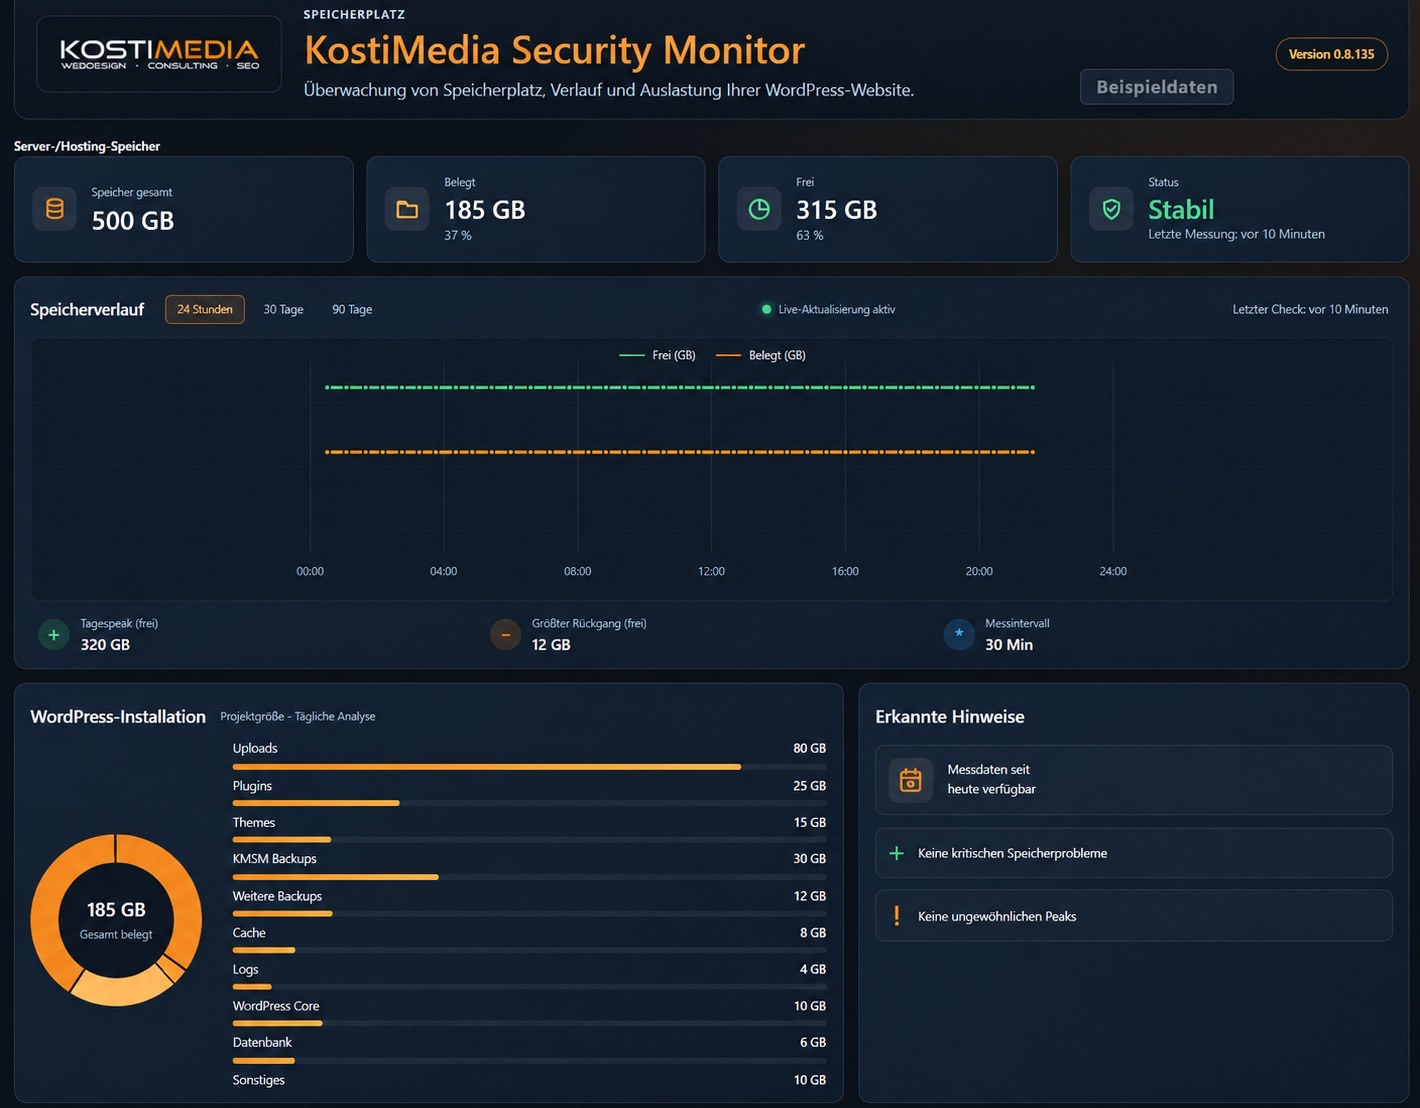The height and width of the screenshot is (1108, 1420).
Task: Click the blue asterisk icon beside Messintervall
Action: click(959, 634)
